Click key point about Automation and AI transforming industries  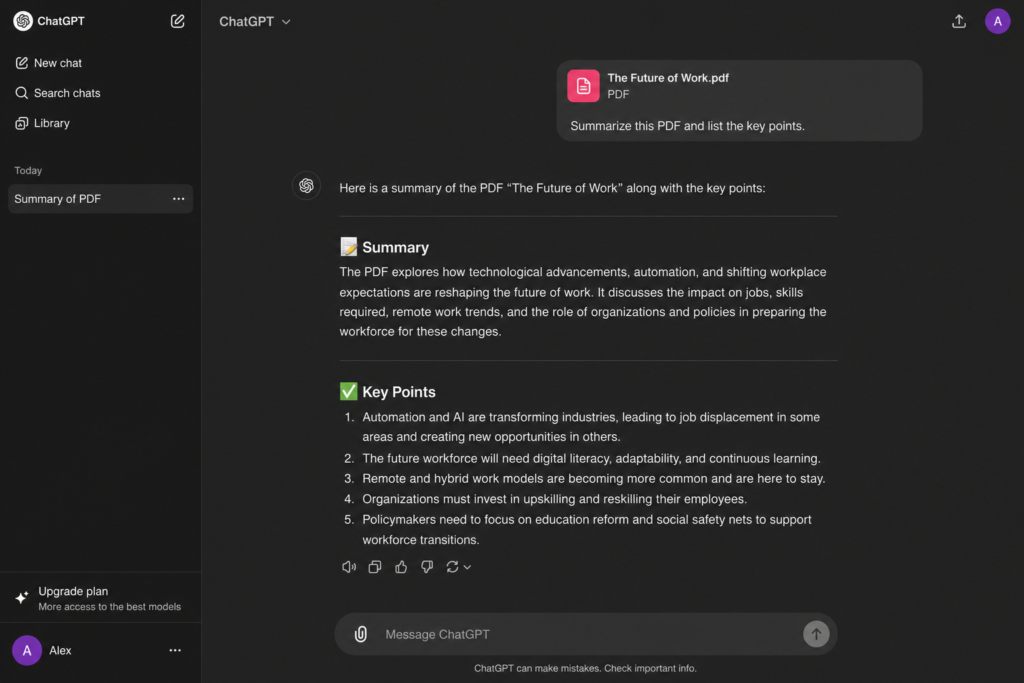click(591, 426)
